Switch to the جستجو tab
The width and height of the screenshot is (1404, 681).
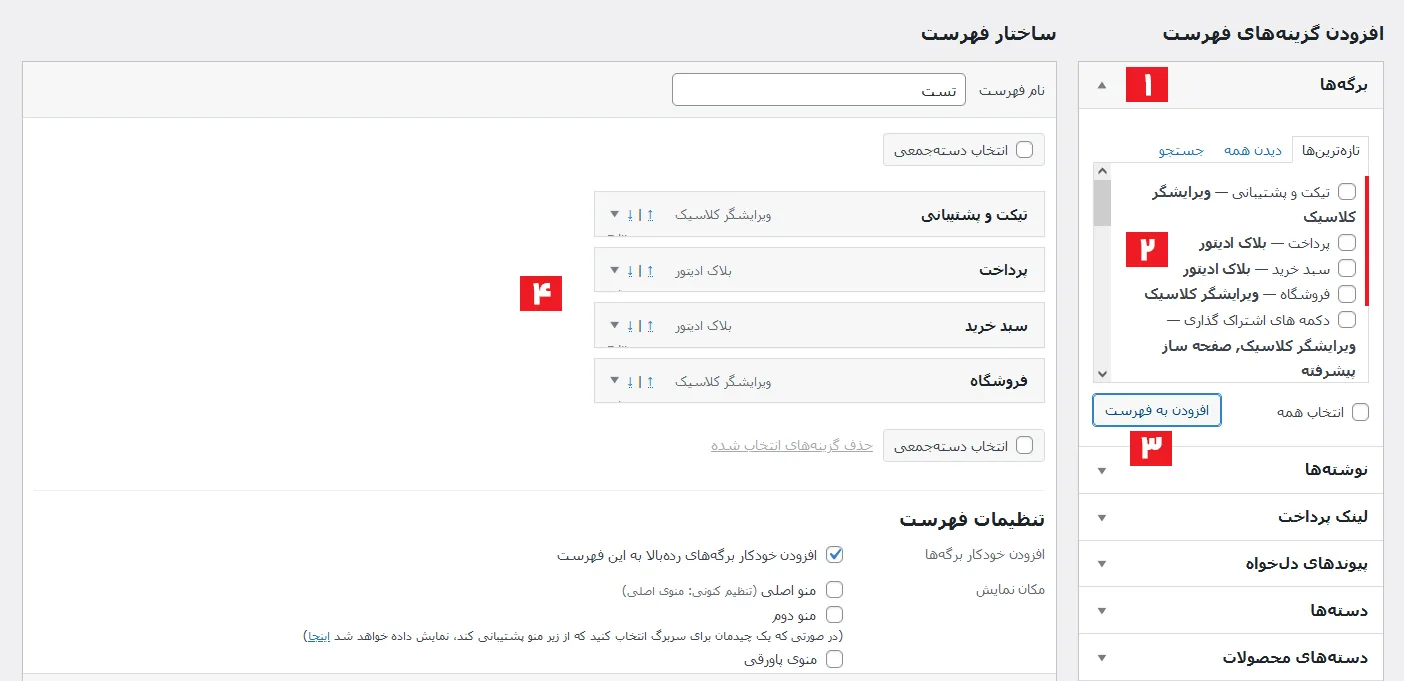pyautogui.click(x=1181, y=150)
